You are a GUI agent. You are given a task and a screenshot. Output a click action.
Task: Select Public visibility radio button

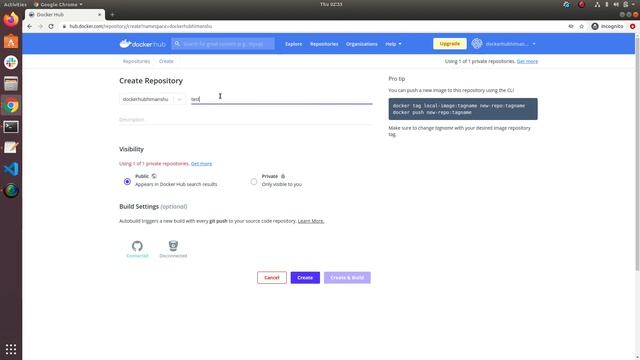pyautogui.click(x=127, y=181)
